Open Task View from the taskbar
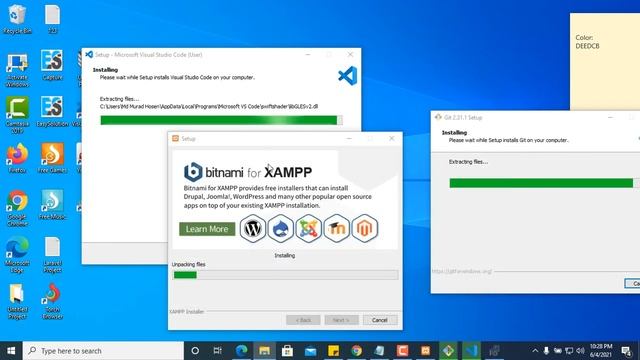The height and width of the screenshot is (360, 640). 218,351
